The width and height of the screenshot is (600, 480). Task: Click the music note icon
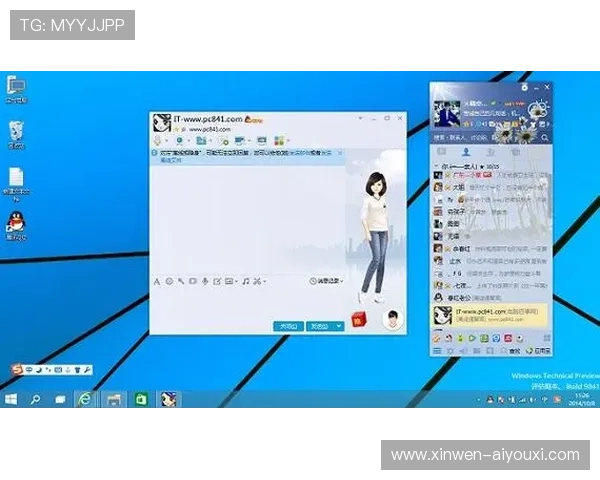pos(246,282)
